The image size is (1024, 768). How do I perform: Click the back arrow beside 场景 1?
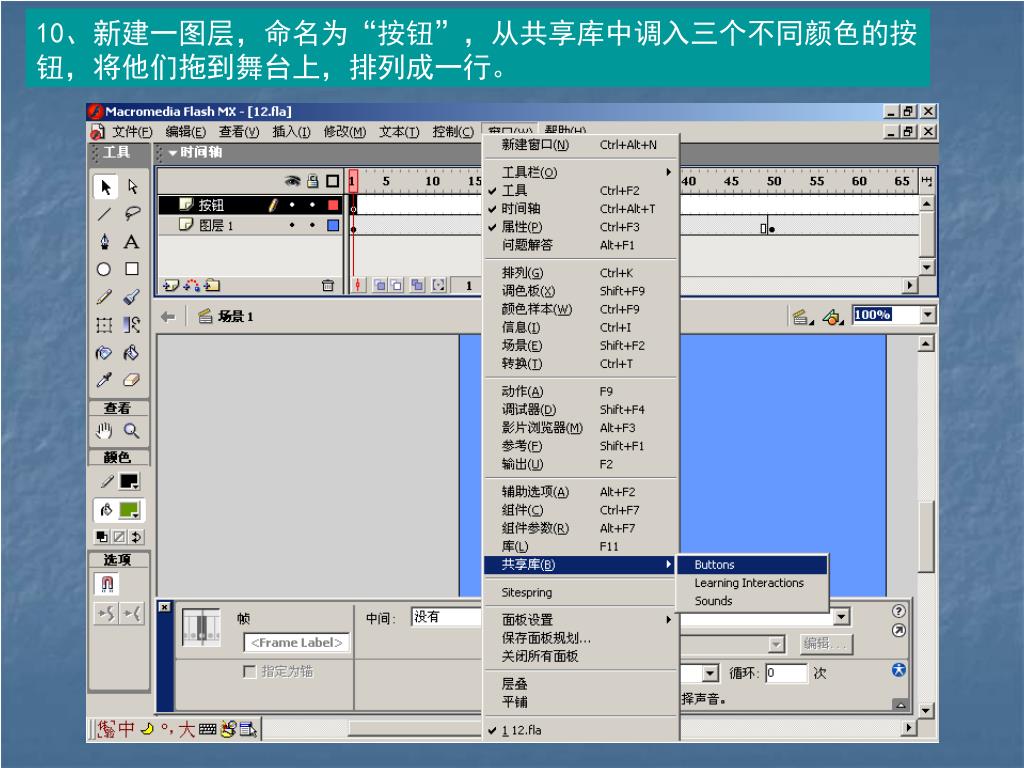click(168, 317)
